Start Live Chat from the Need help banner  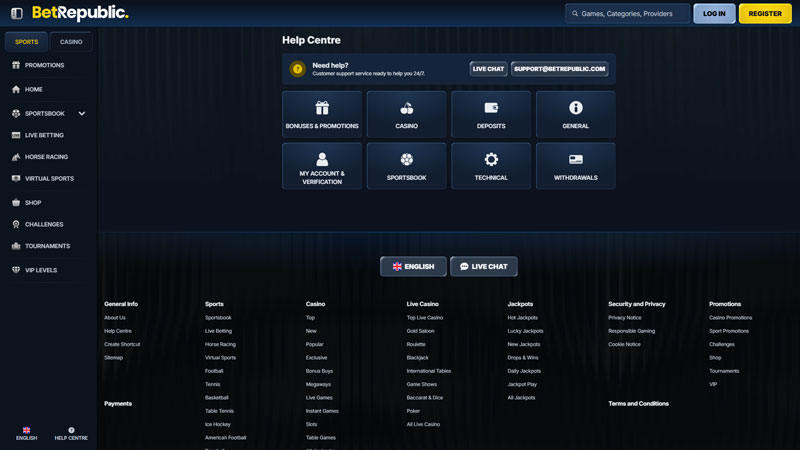pos(488,69)
